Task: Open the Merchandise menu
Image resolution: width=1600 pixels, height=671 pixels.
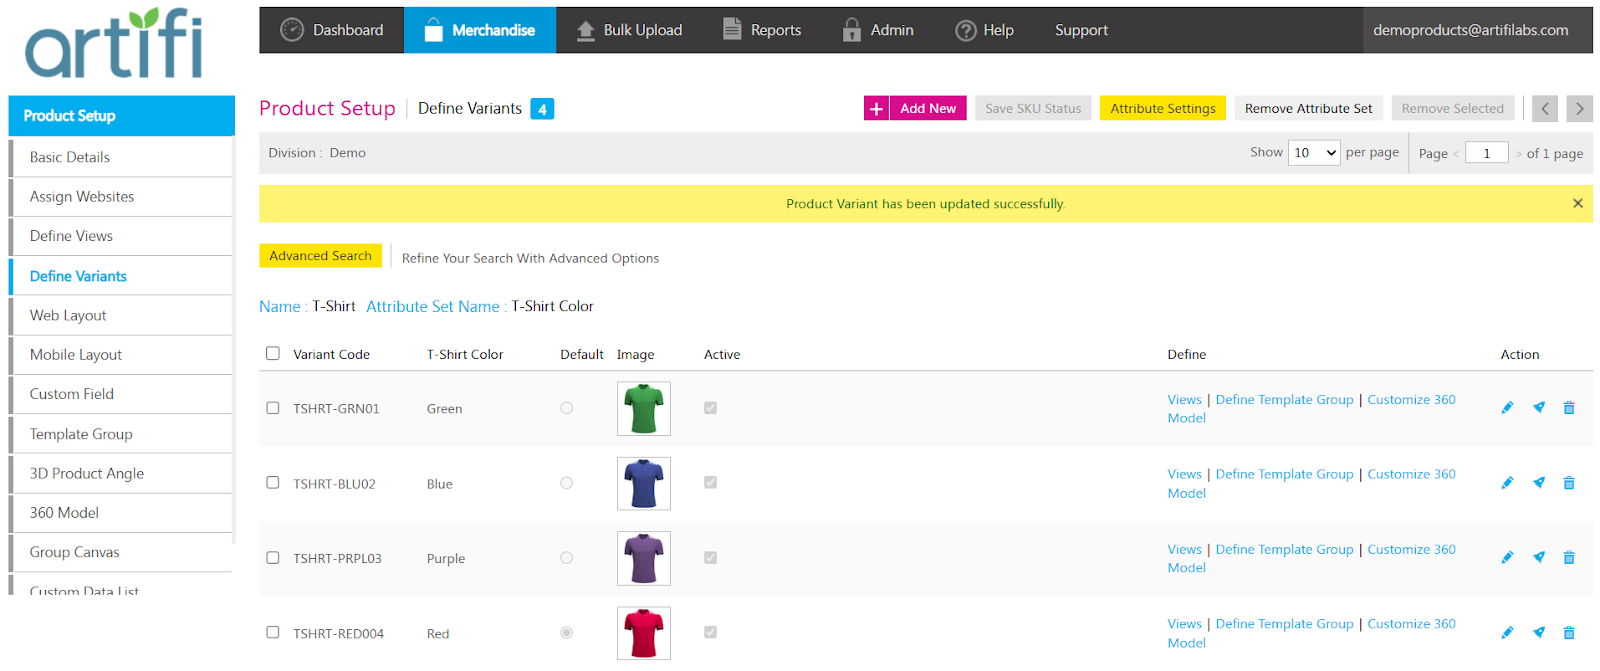Action: point(480,30)
